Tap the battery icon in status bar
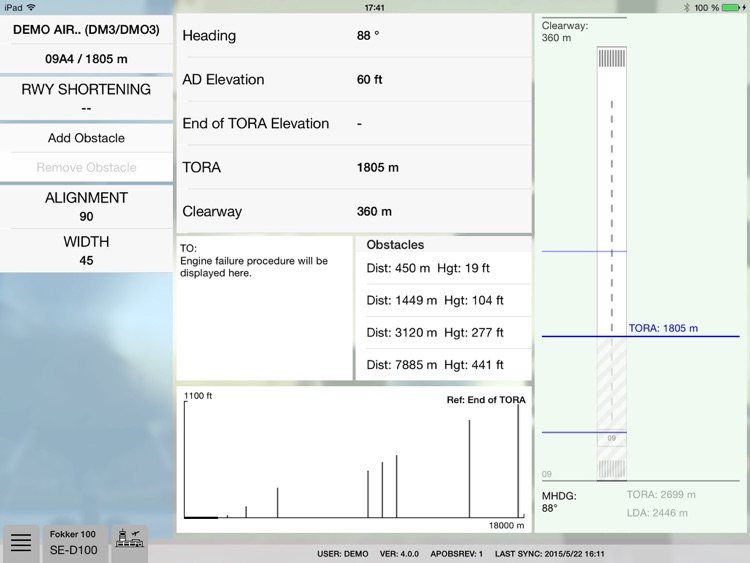This screenshot has width=750, height=563. 731,8
